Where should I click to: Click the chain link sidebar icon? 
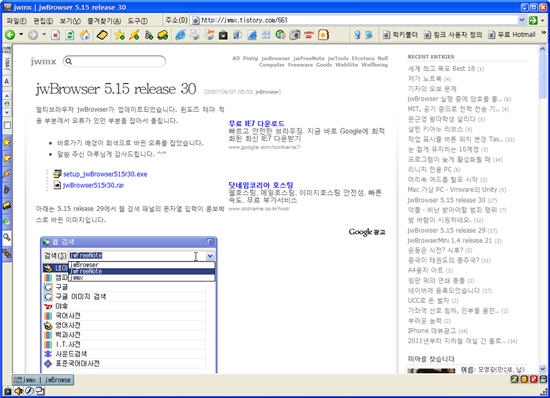(7, 253)
